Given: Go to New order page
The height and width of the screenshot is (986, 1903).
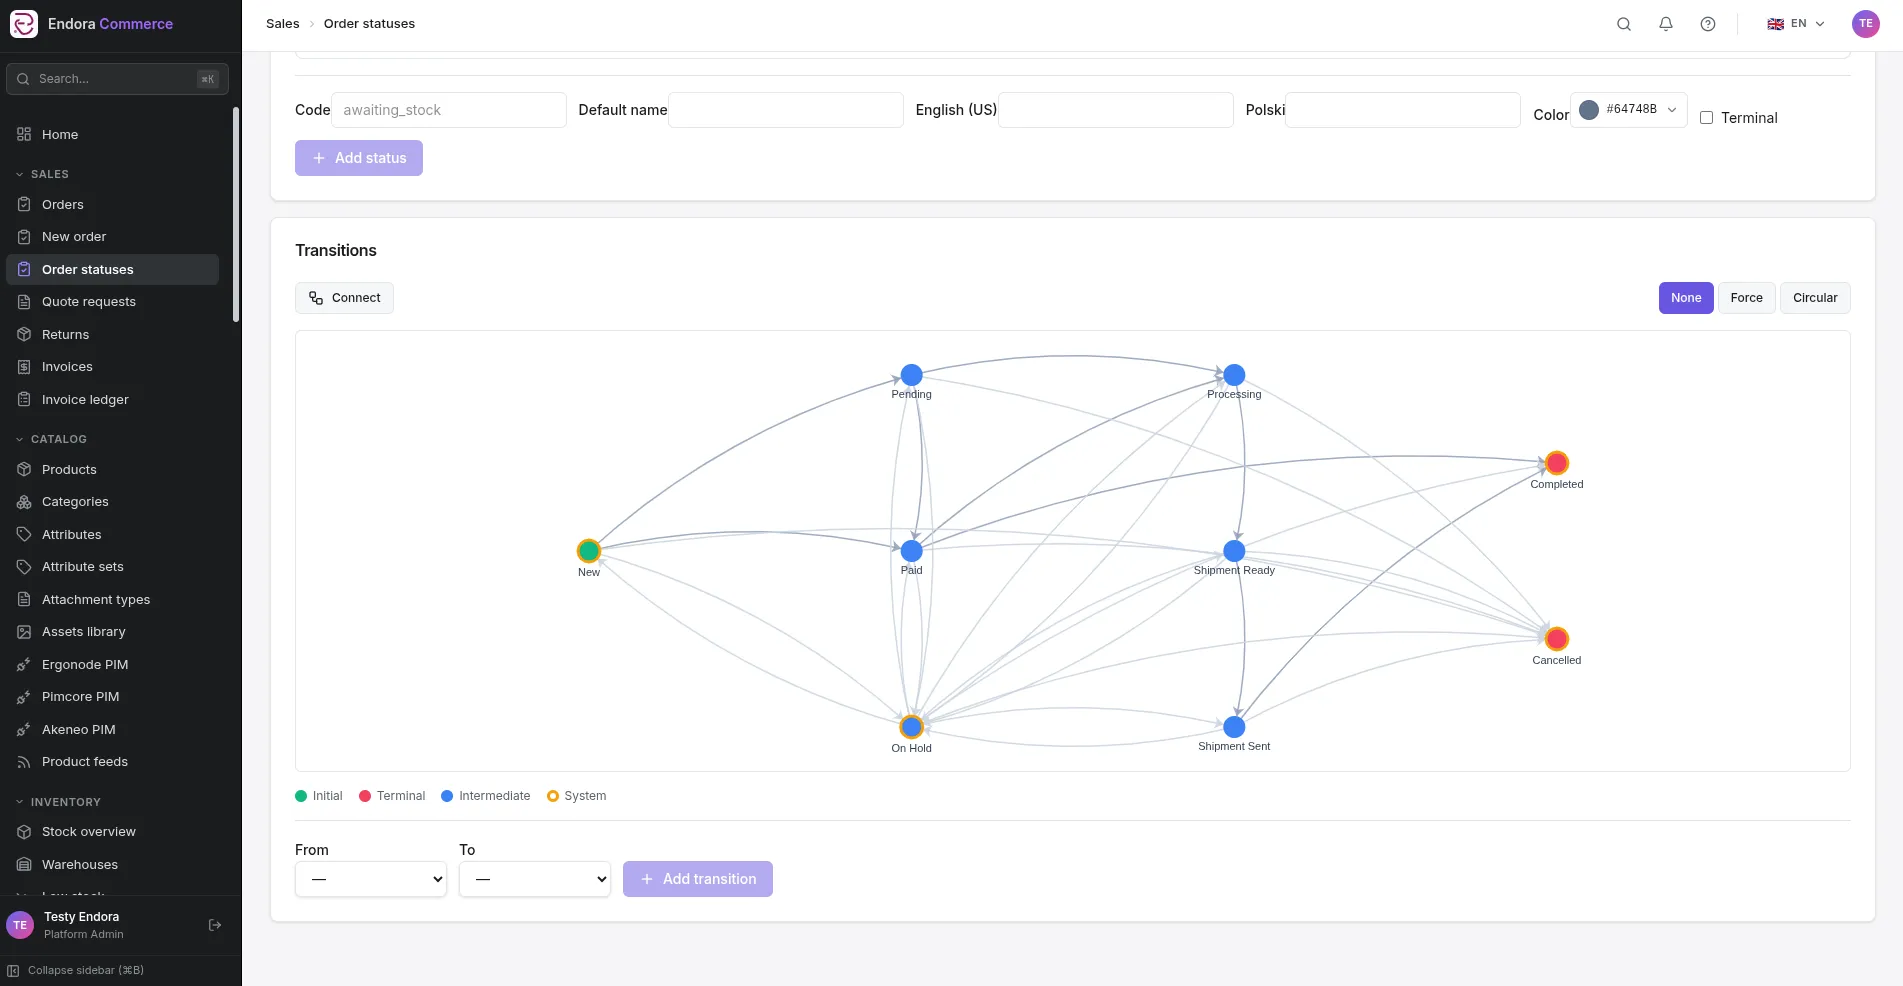Looking at the screenshot, I should [x=112, y=237].
